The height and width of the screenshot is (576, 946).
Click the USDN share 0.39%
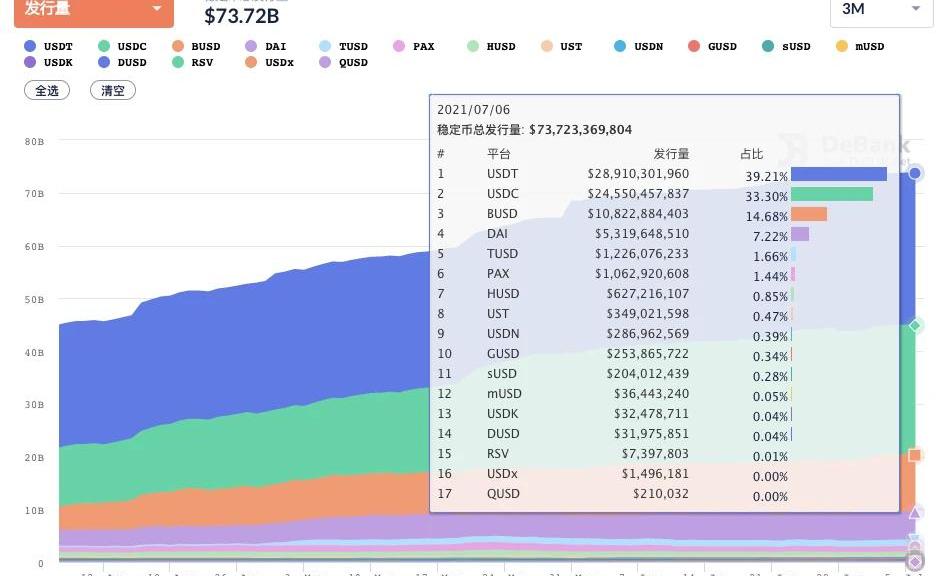[770, 337]
